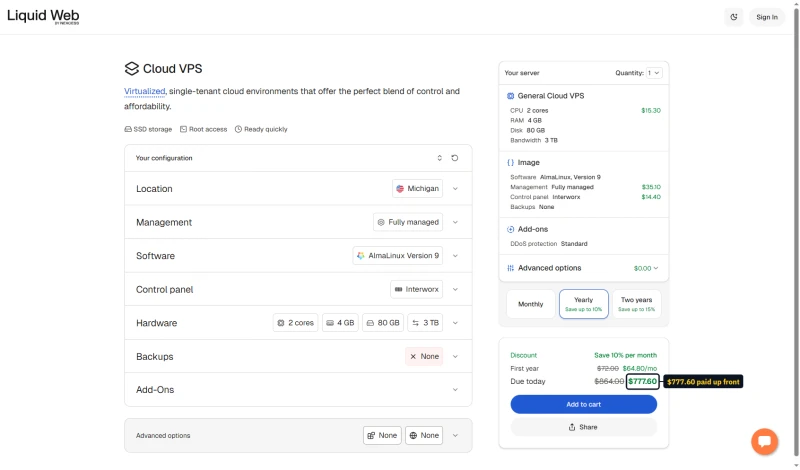Expand the Location row chevron

coord(455,189)
